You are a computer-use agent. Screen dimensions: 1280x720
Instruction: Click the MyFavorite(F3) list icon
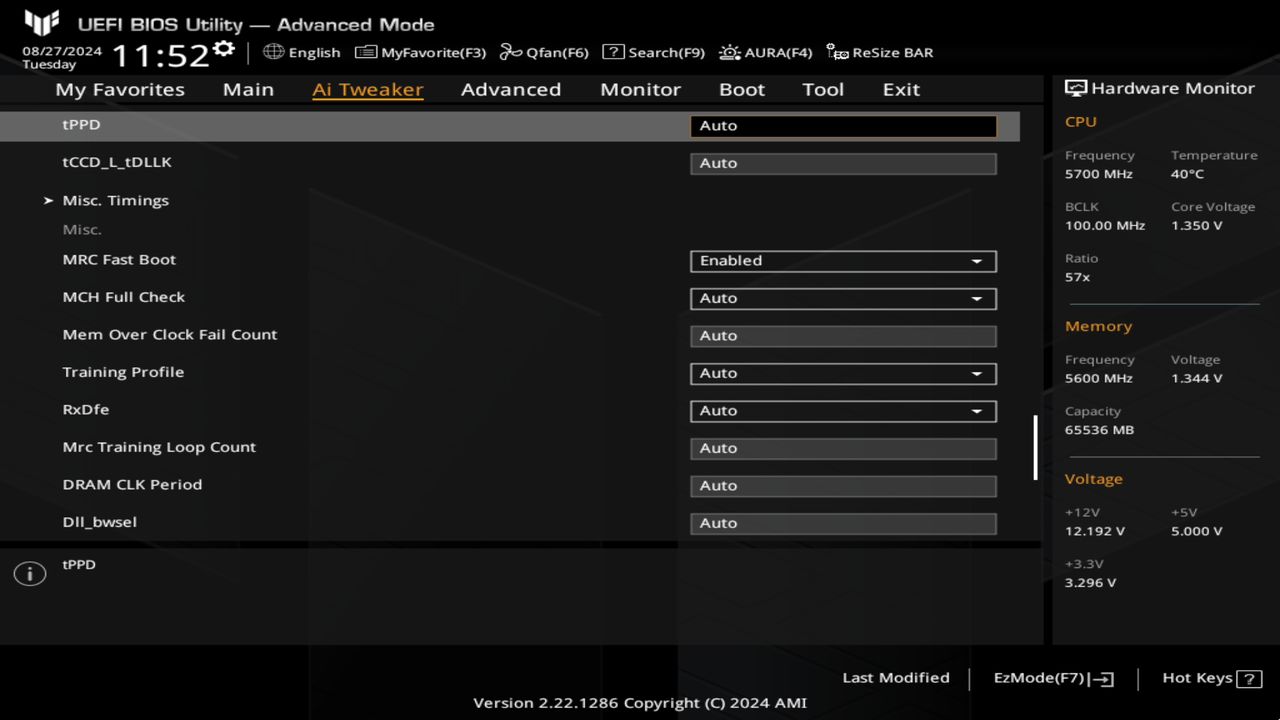pos(366,52)
